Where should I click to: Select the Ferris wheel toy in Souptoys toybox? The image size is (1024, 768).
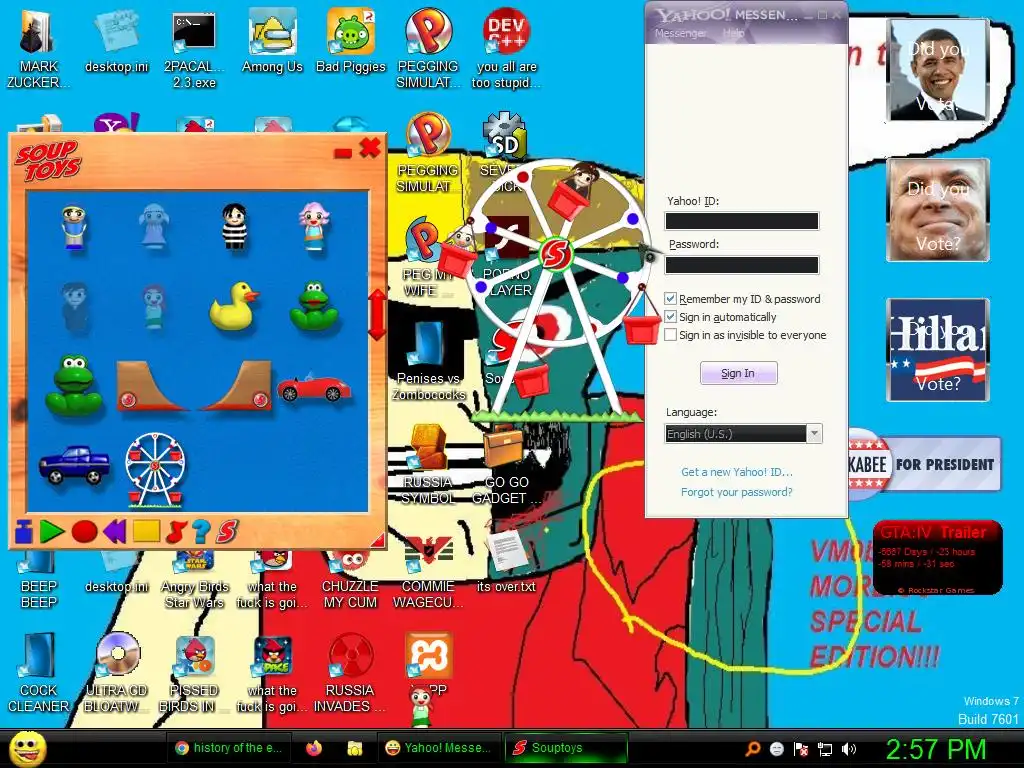[155, 470]
